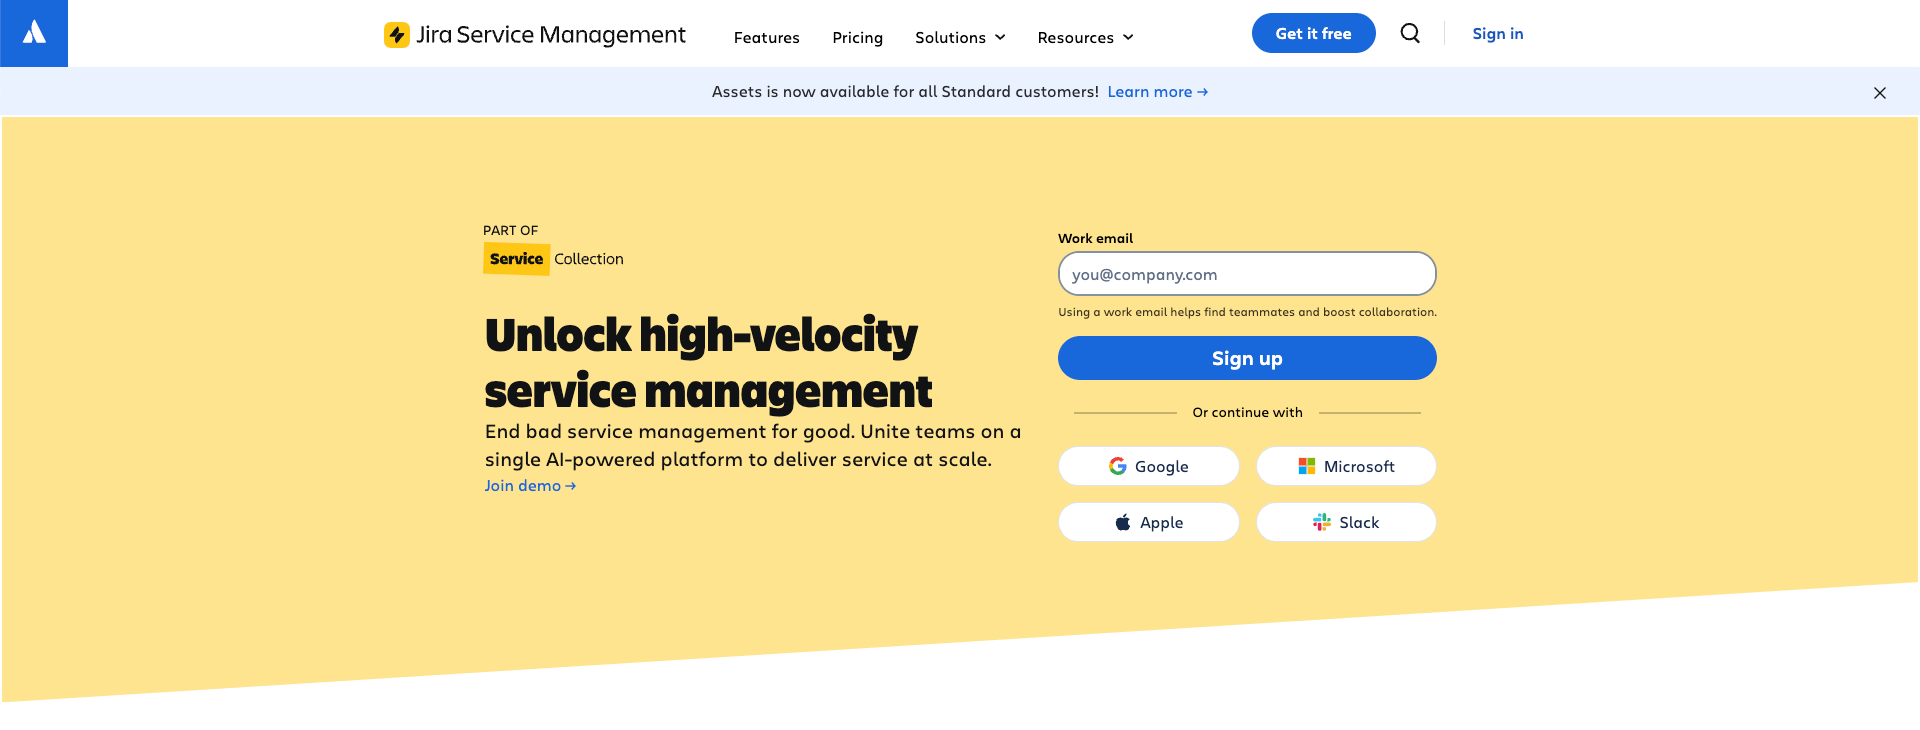Click the Get it free button
This screenshot has height=730, width=1920.
[1313, 33]
